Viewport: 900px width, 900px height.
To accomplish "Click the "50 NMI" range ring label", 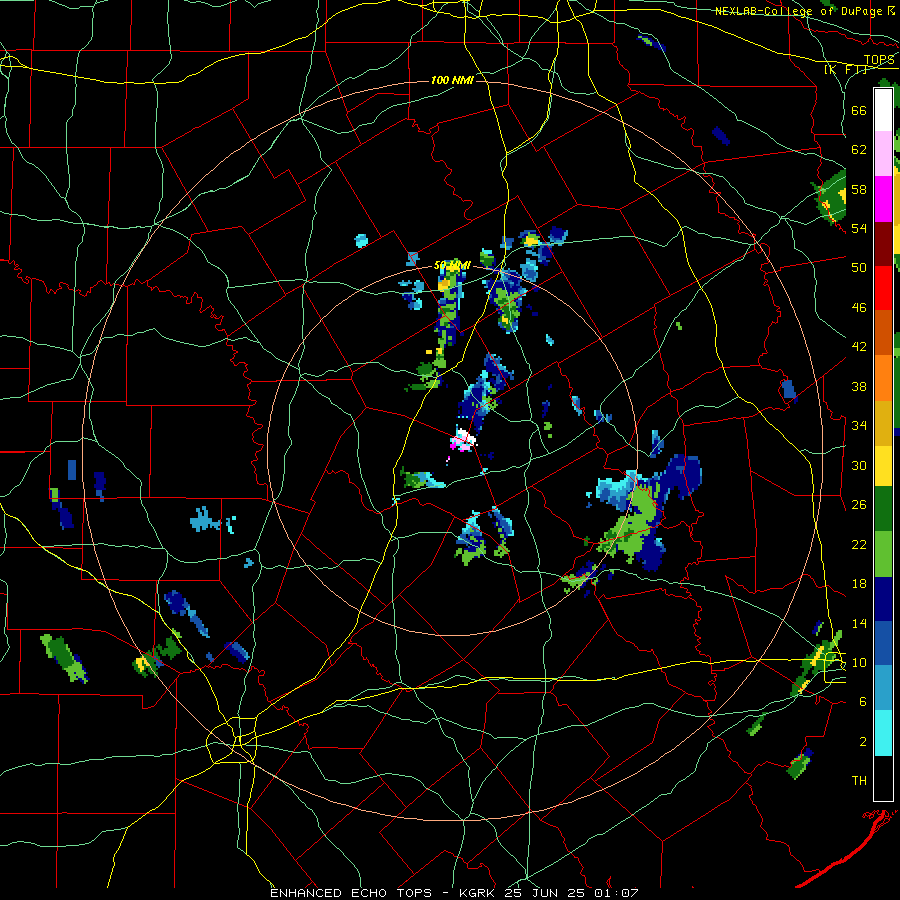I will [x=452, y=266].
